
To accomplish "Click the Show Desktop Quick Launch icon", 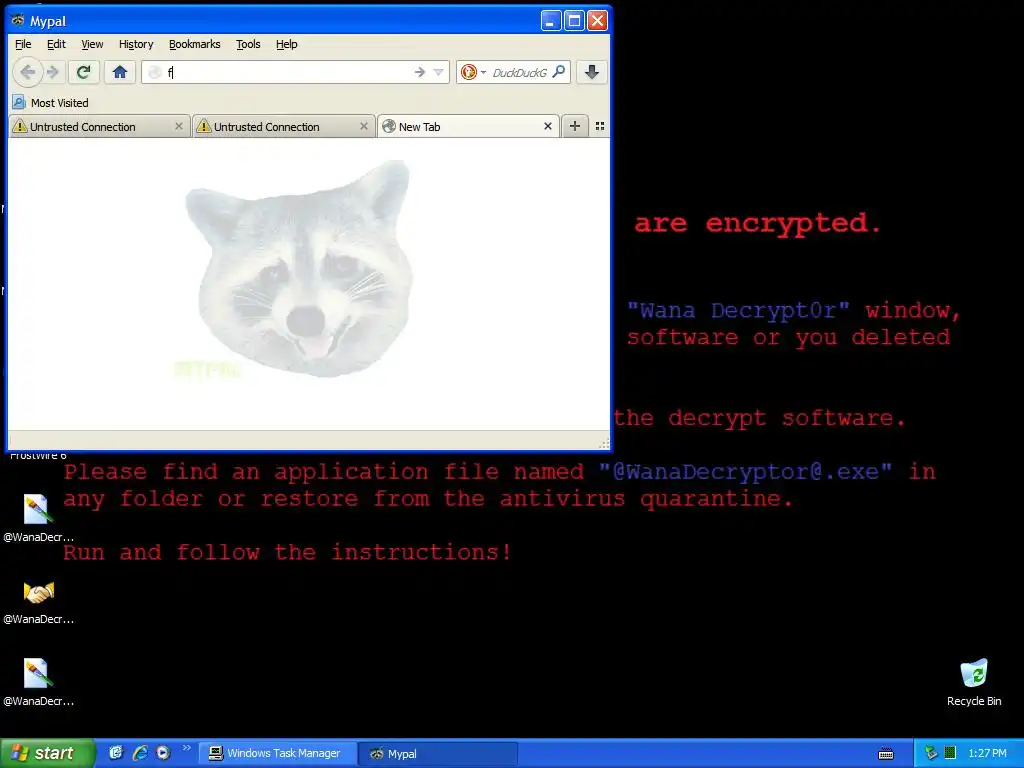I will click(x=116, y=753).
